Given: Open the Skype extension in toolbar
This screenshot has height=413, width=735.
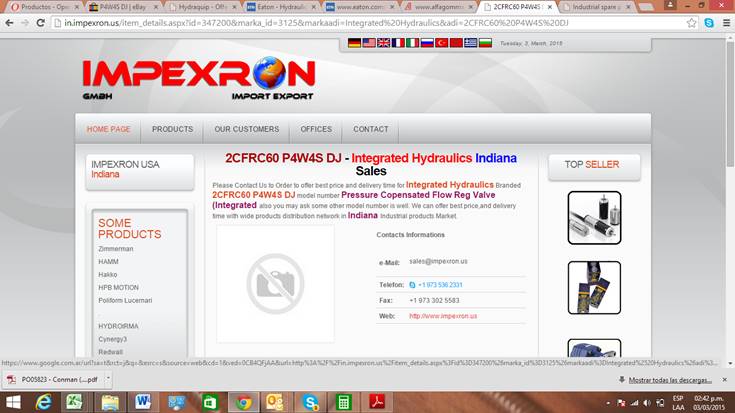Looking at the screenshot, I should [709, 23].
